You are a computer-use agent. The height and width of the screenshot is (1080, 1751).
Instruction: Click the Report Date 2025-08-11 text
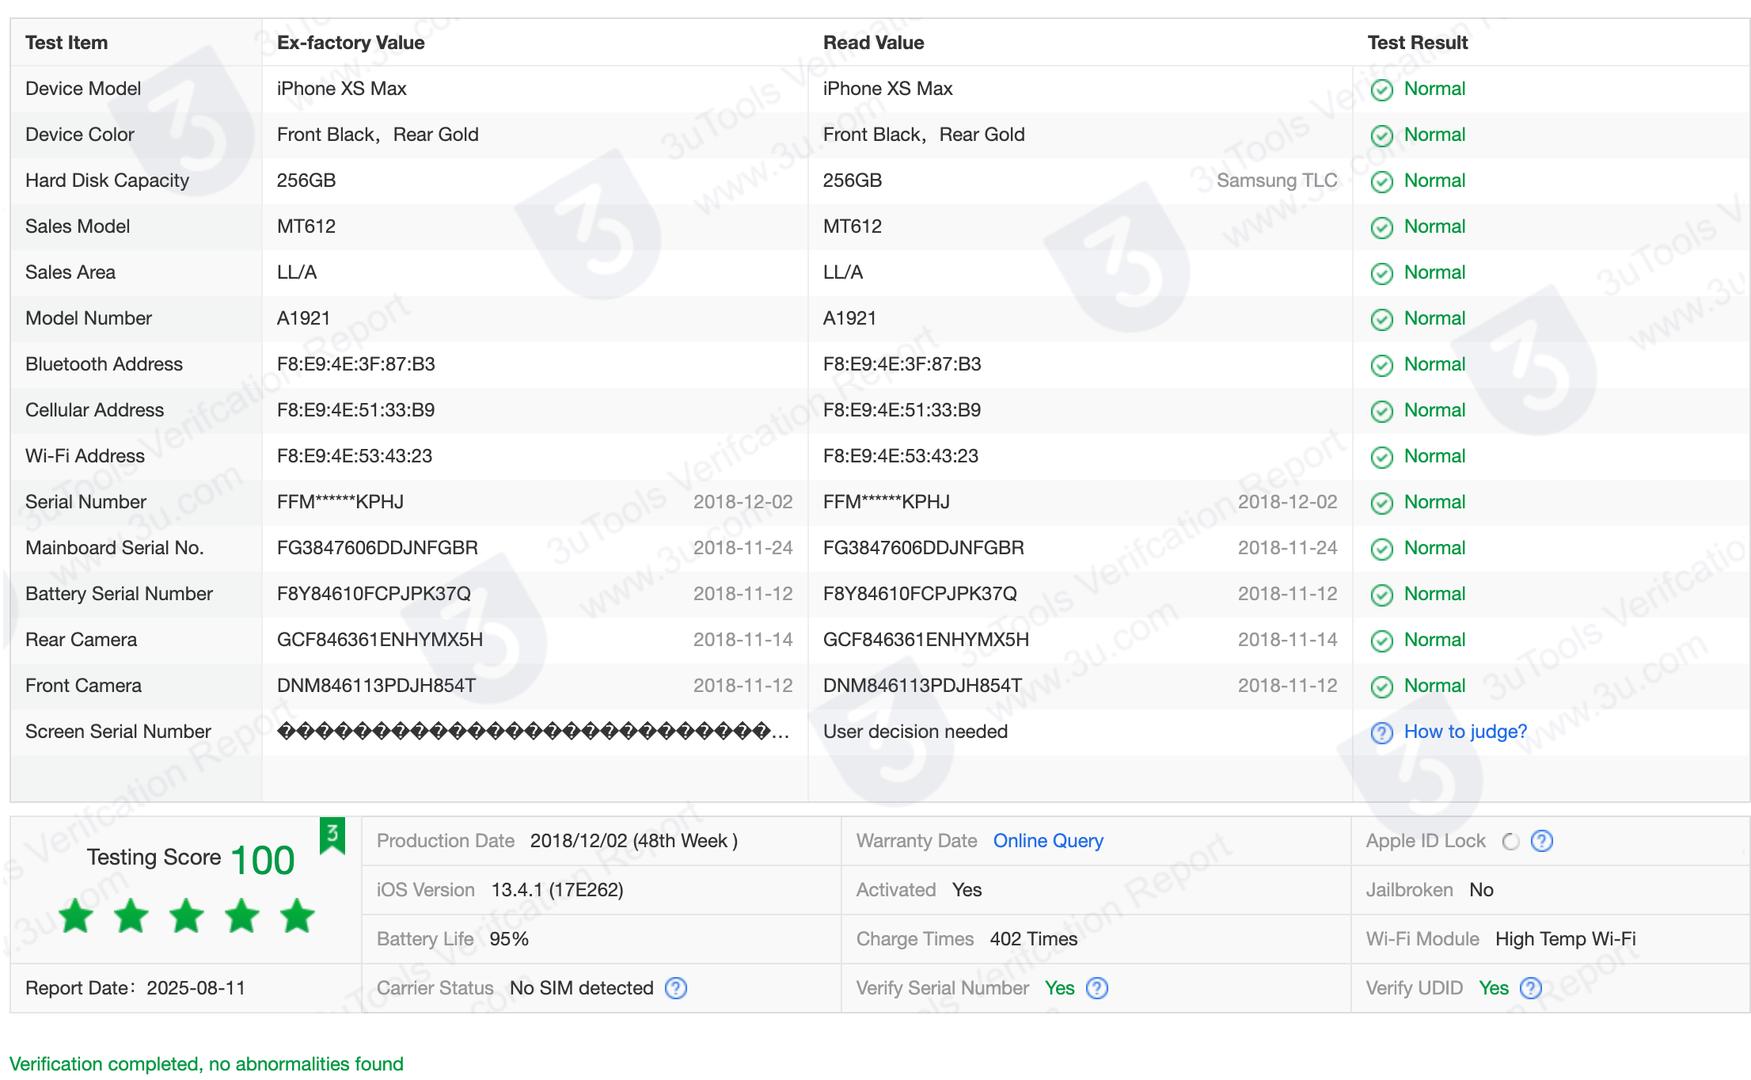pyautogui.click(x=135, y=988)
